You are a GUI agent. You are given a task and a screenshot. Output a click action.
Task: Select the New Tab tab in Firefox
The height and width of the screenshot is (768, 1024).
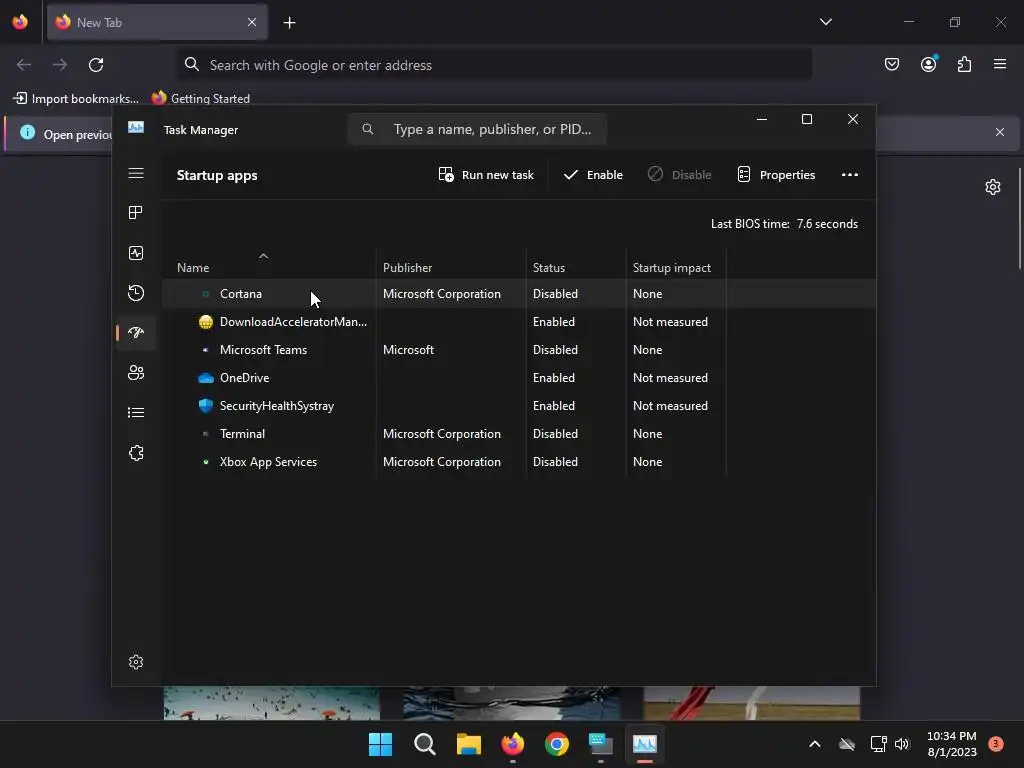157,22
